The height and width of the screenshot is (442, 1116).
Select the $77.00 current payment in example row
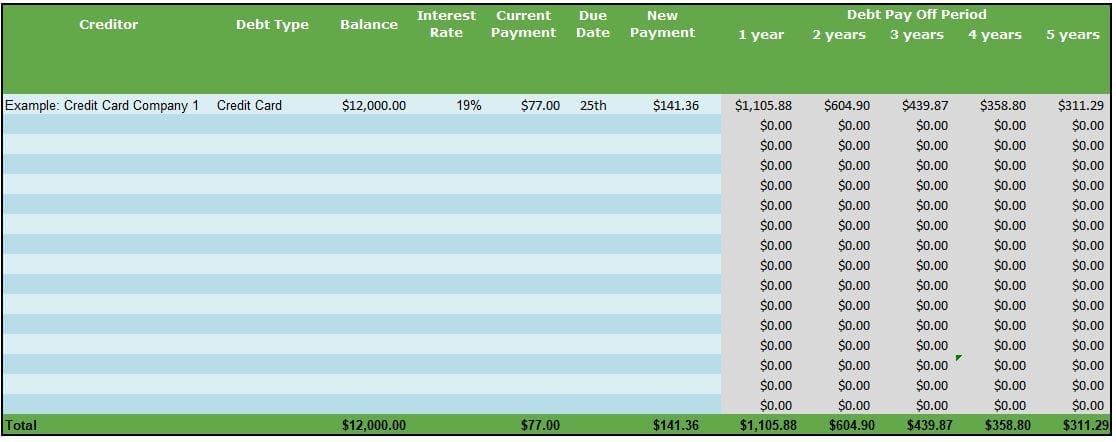pos(540,105)
